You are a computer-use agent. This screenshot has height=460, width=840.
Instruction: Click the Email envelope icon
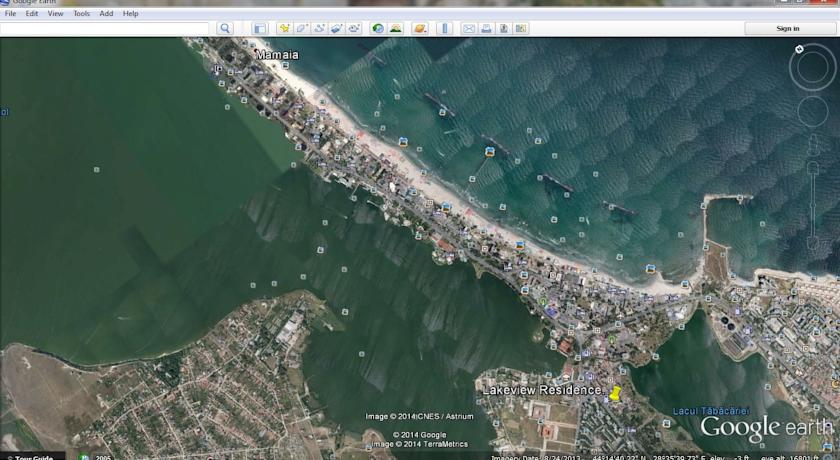pyautogui.click(x=469, y=28)
